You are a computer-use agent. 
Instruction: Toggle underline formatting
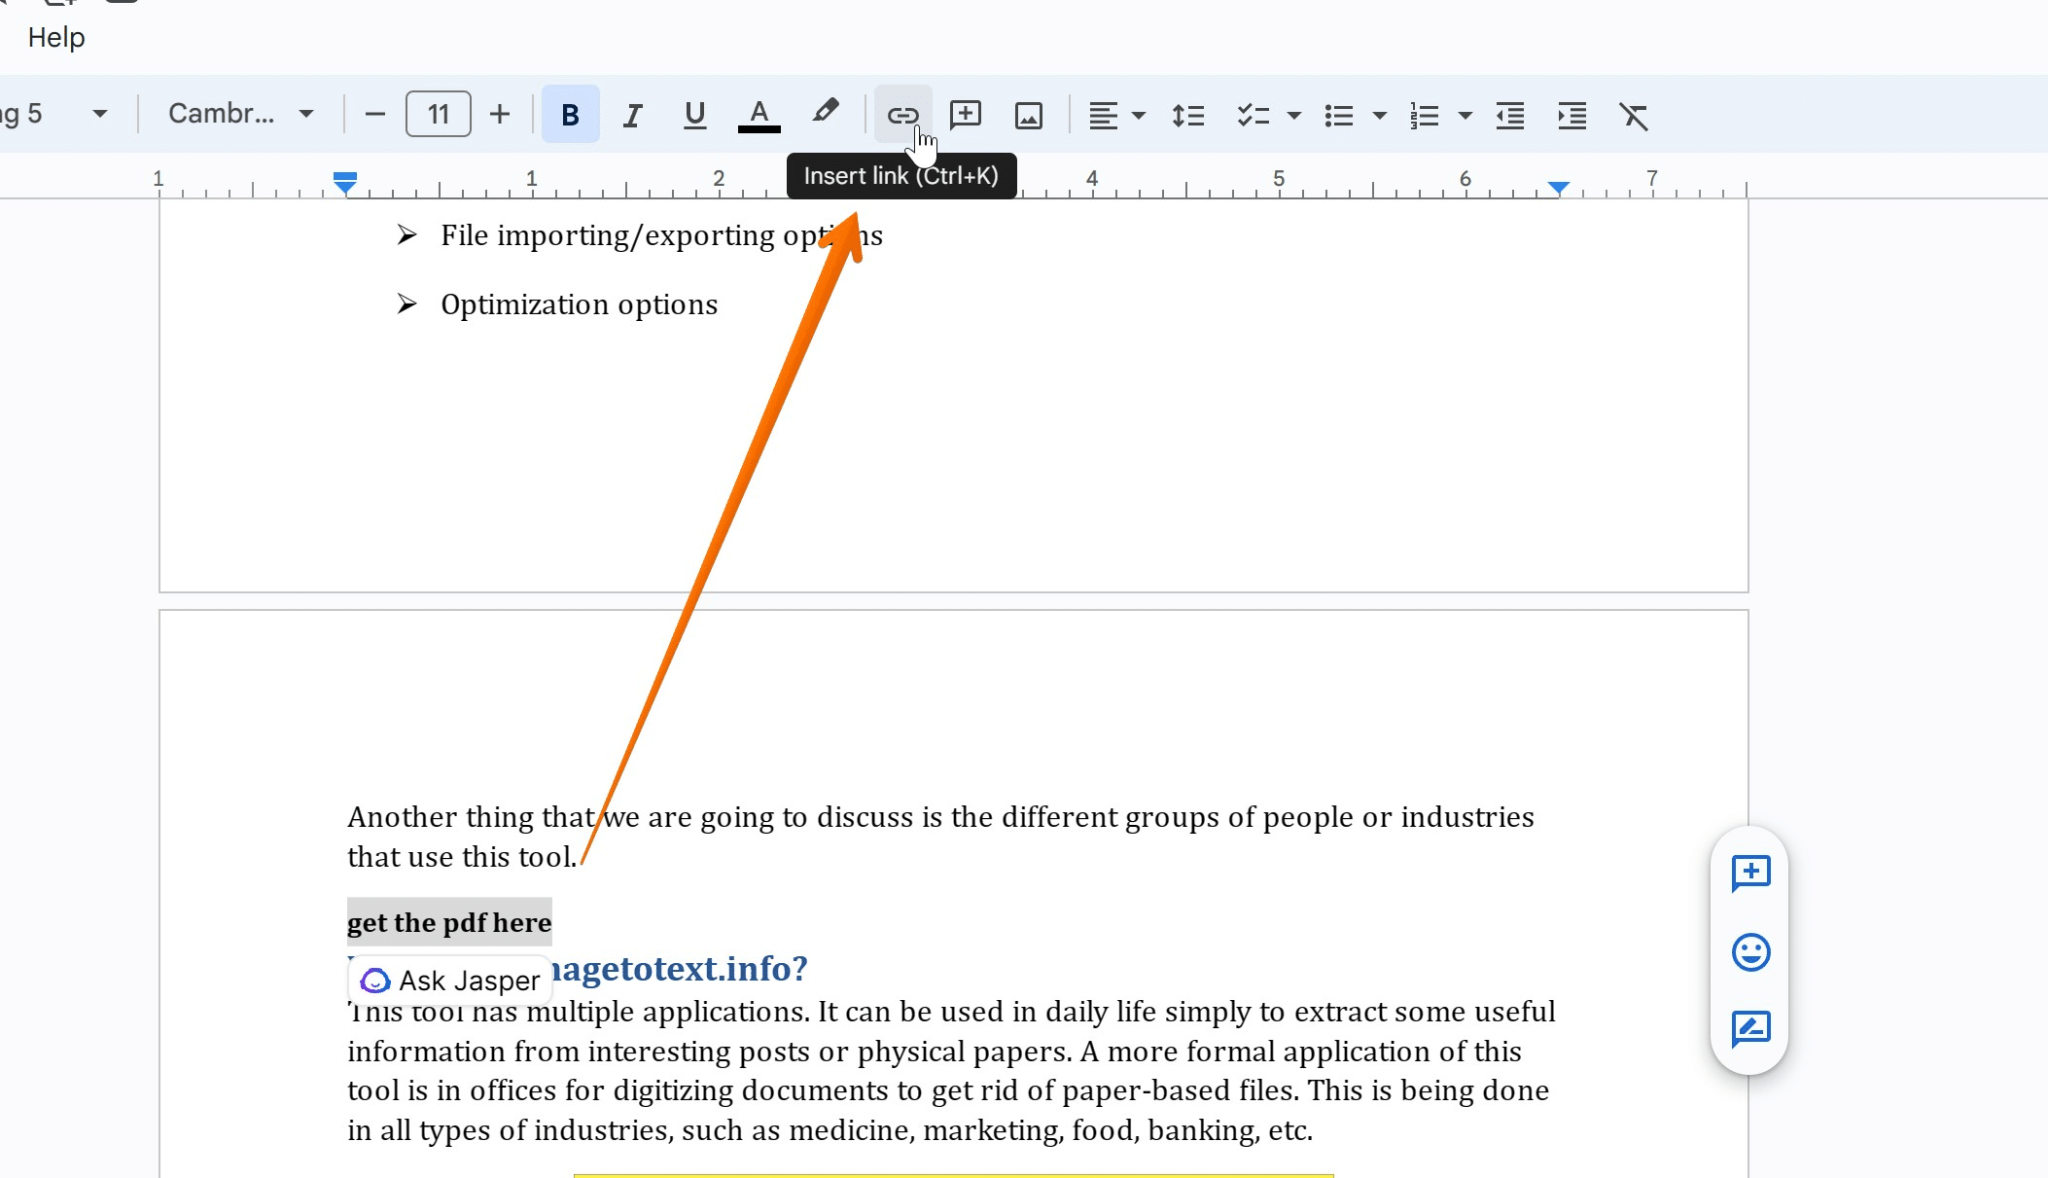694,114
